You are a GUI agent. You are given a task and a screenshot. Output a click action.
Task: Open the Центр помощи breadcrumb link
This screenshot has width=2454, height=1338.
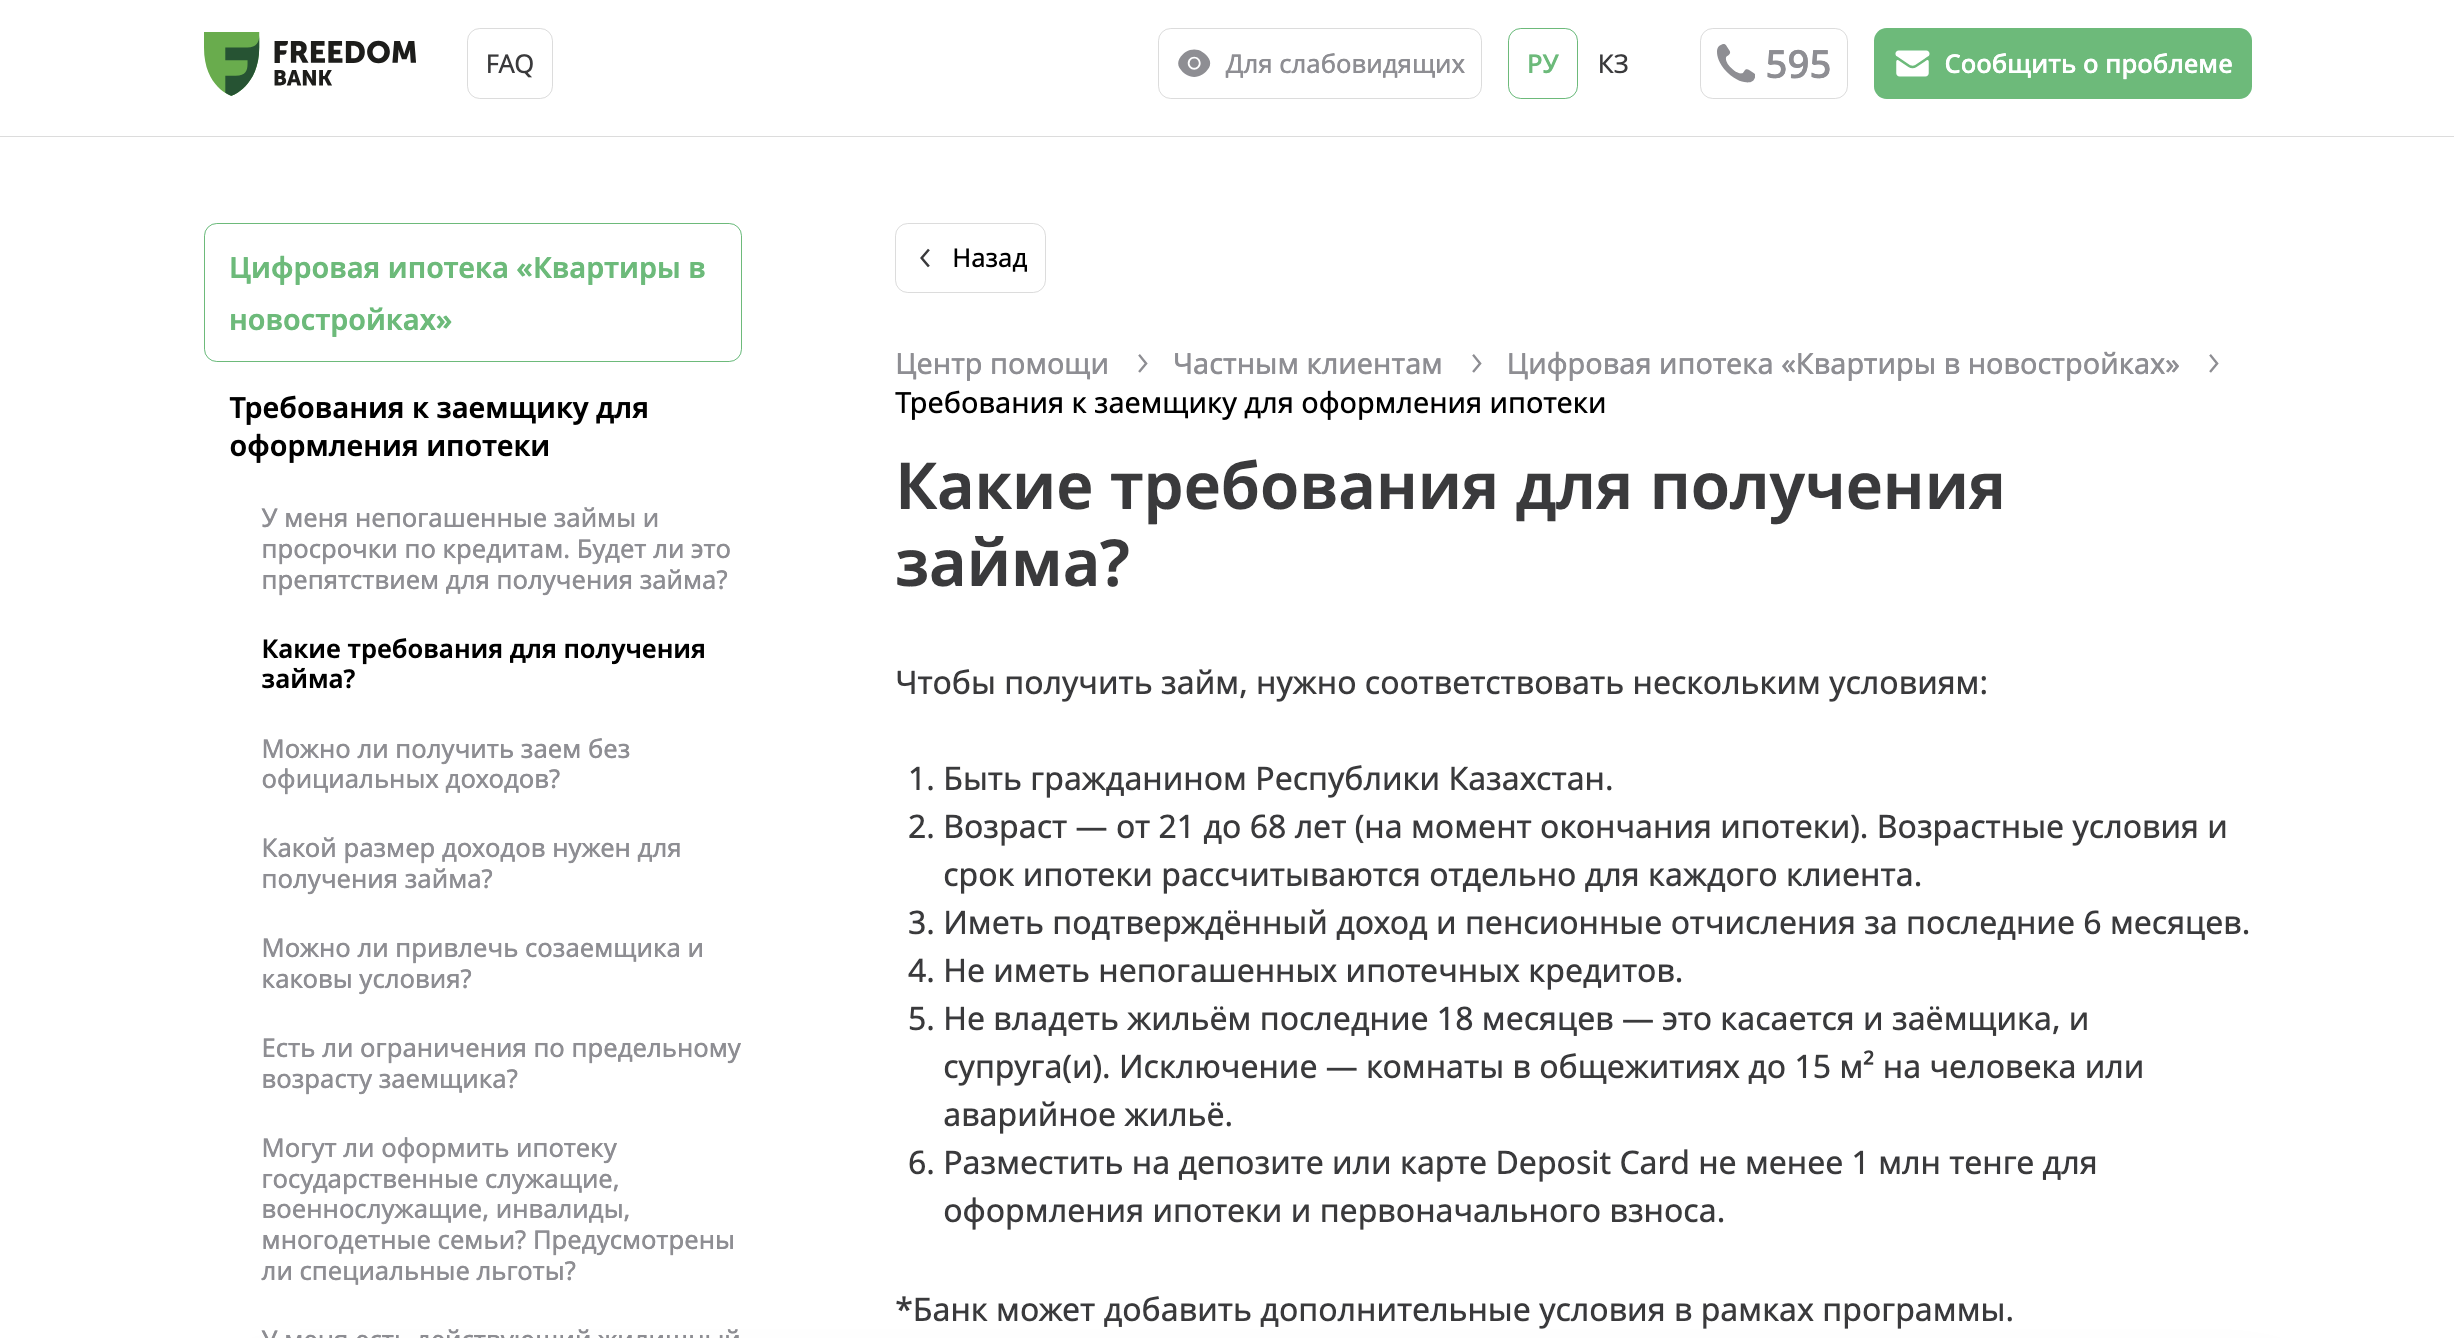point(1001,364)
